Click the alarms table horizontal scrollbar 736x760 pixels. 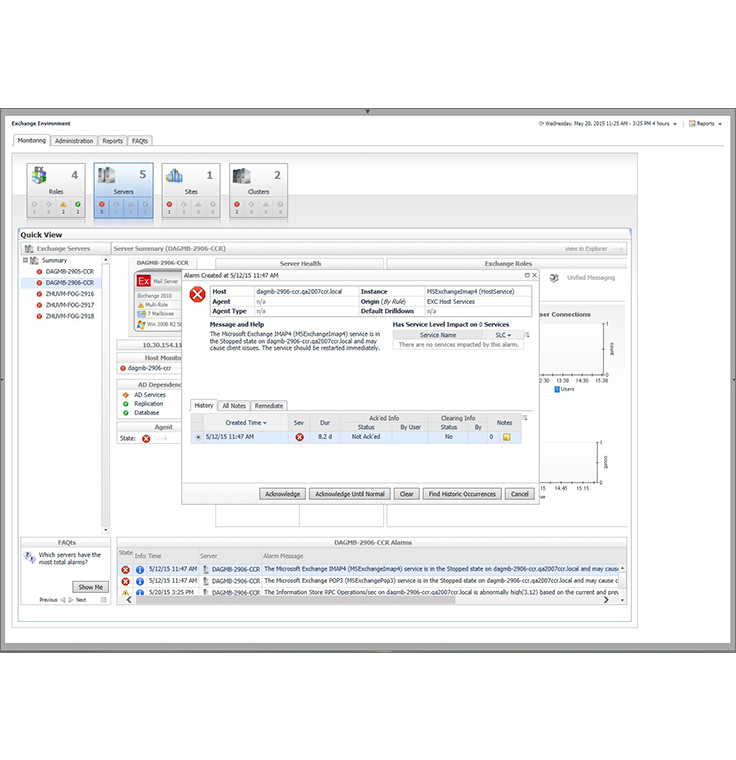pos(296,600)
